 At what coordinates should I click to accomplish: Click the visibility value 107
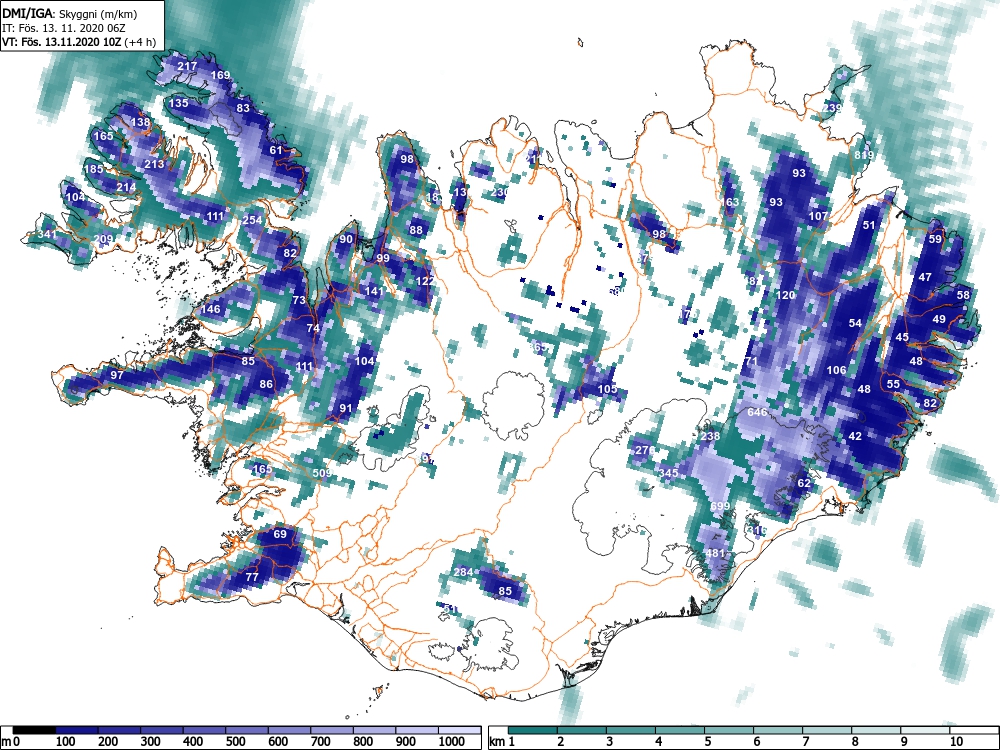point(818,216)
